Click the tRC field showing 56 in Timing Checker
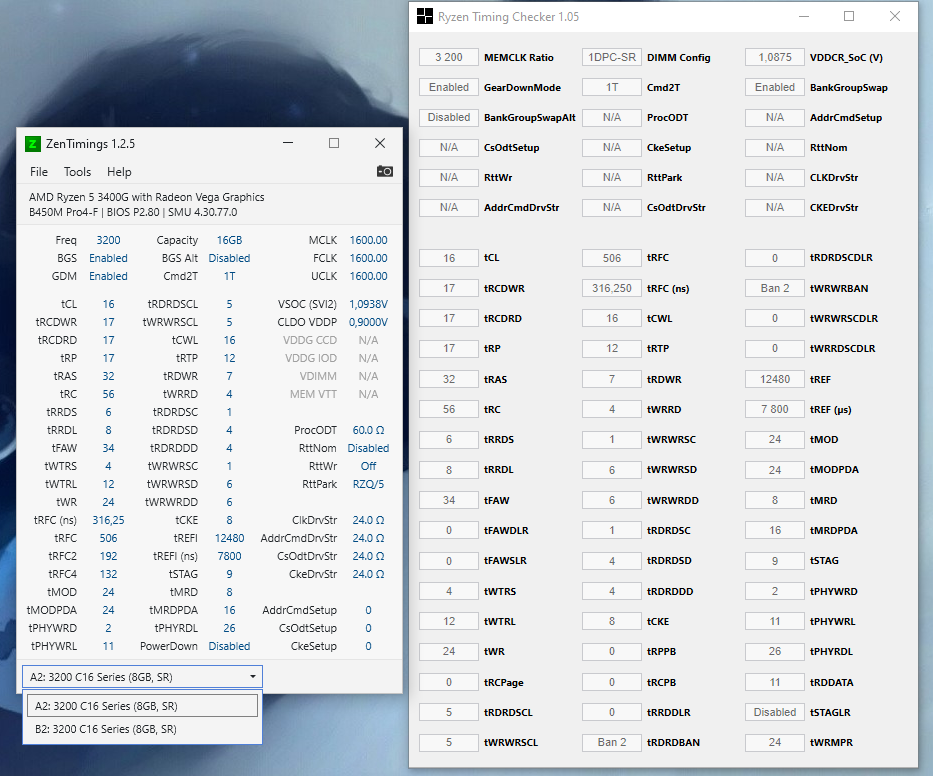Screen dimensions: 933x776 449,409
